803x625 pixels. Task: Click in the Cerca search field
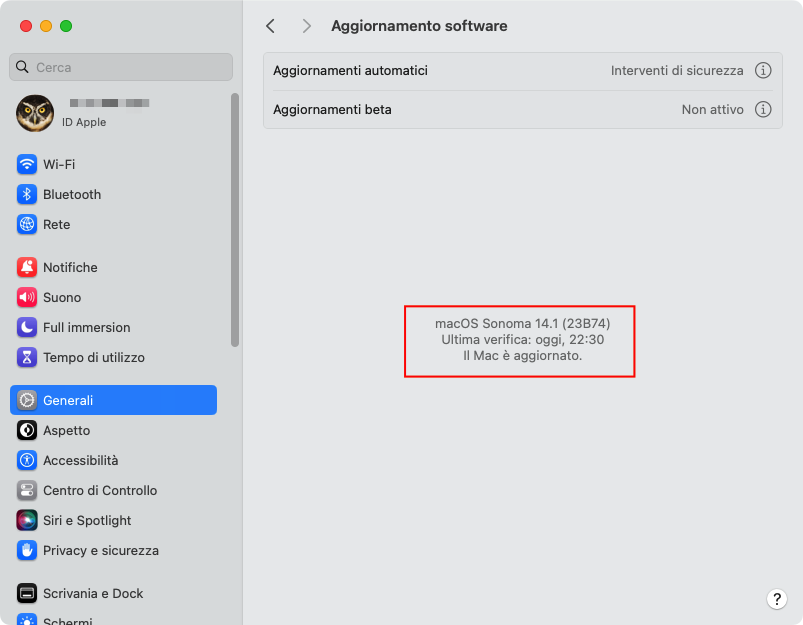point(121,67)
